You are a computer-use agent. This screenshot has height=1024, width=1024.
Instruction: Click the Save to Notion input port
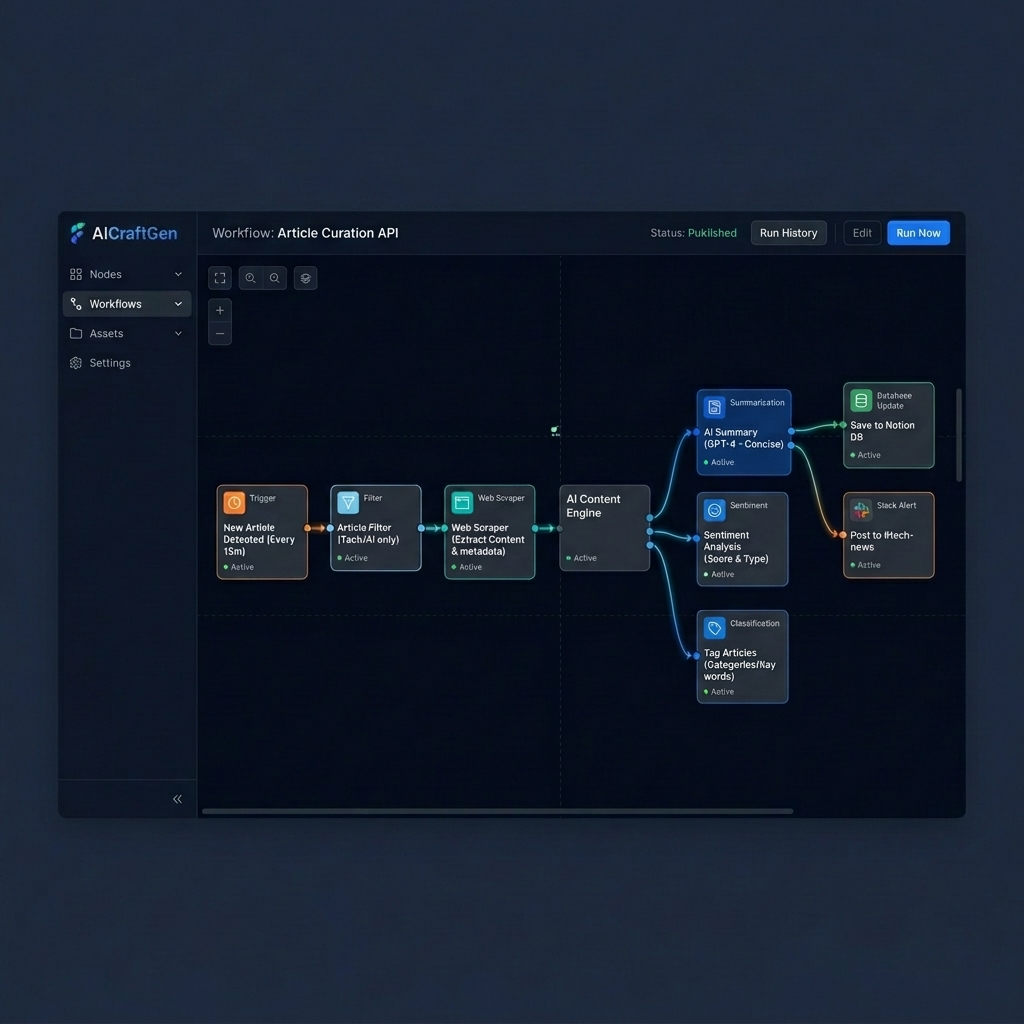[843, 424]
